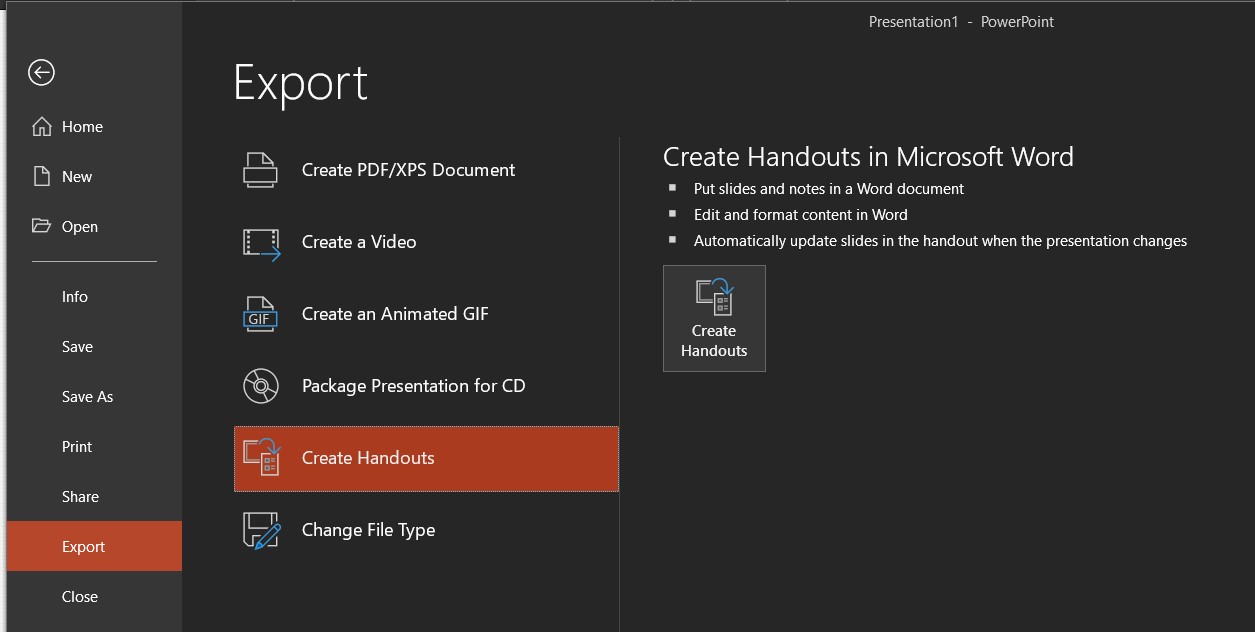Click the Package for CD disc icon
The width and height of the screenshot is (1255, 632).
(x=260, y=386)
